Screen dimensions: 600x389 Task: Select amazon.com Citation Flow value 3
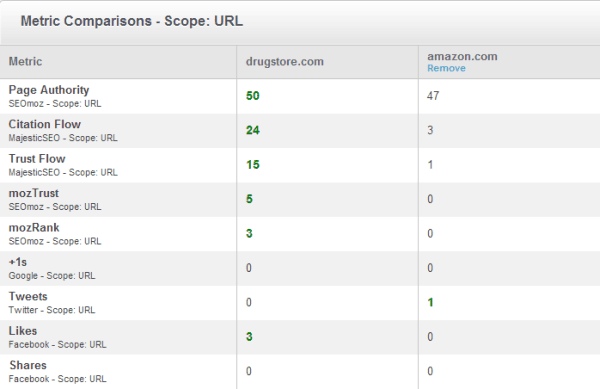pyautogui.click(x=430, y=130)
